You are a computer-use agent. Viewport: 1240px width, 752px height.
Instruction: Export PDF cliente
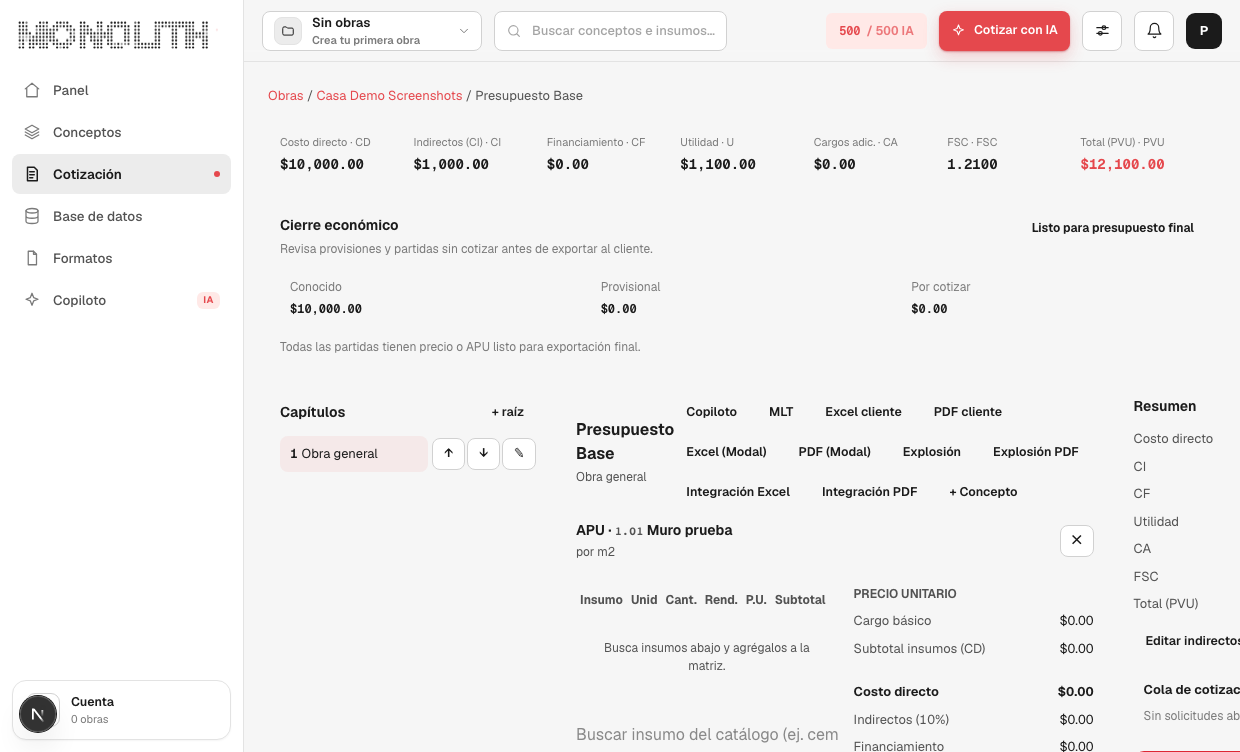[x=968, y=412]
